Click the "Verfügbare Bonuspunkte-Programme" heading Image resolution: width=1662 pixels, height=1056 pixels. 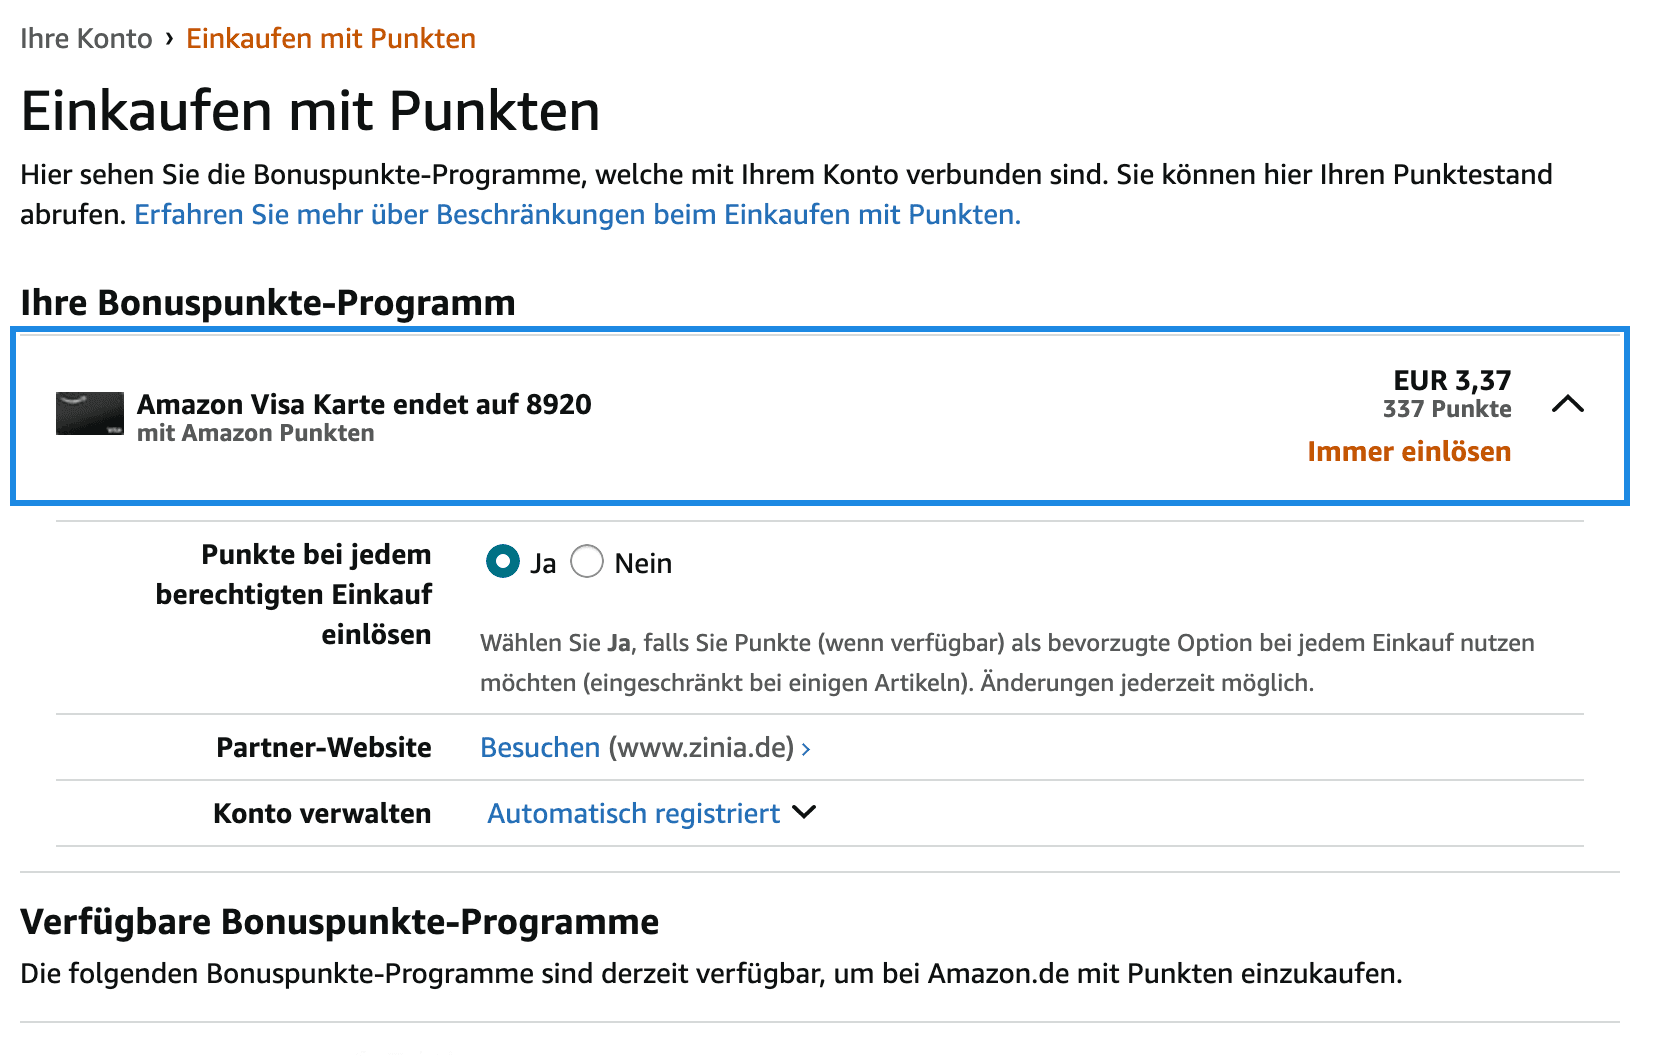click(x=340, y=922)
